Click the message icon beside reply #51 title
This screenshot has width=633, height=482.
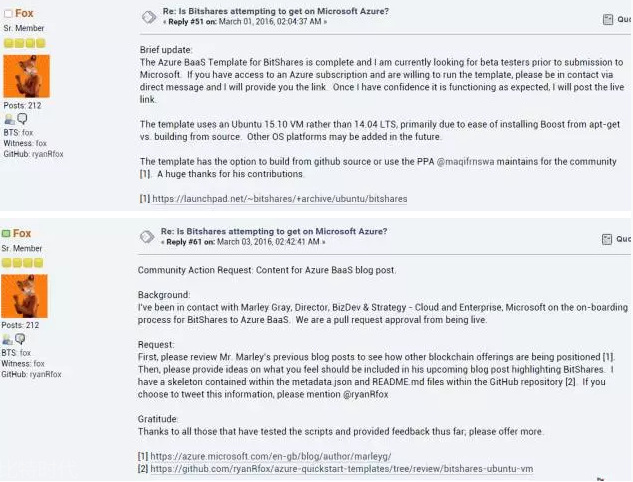148,17
